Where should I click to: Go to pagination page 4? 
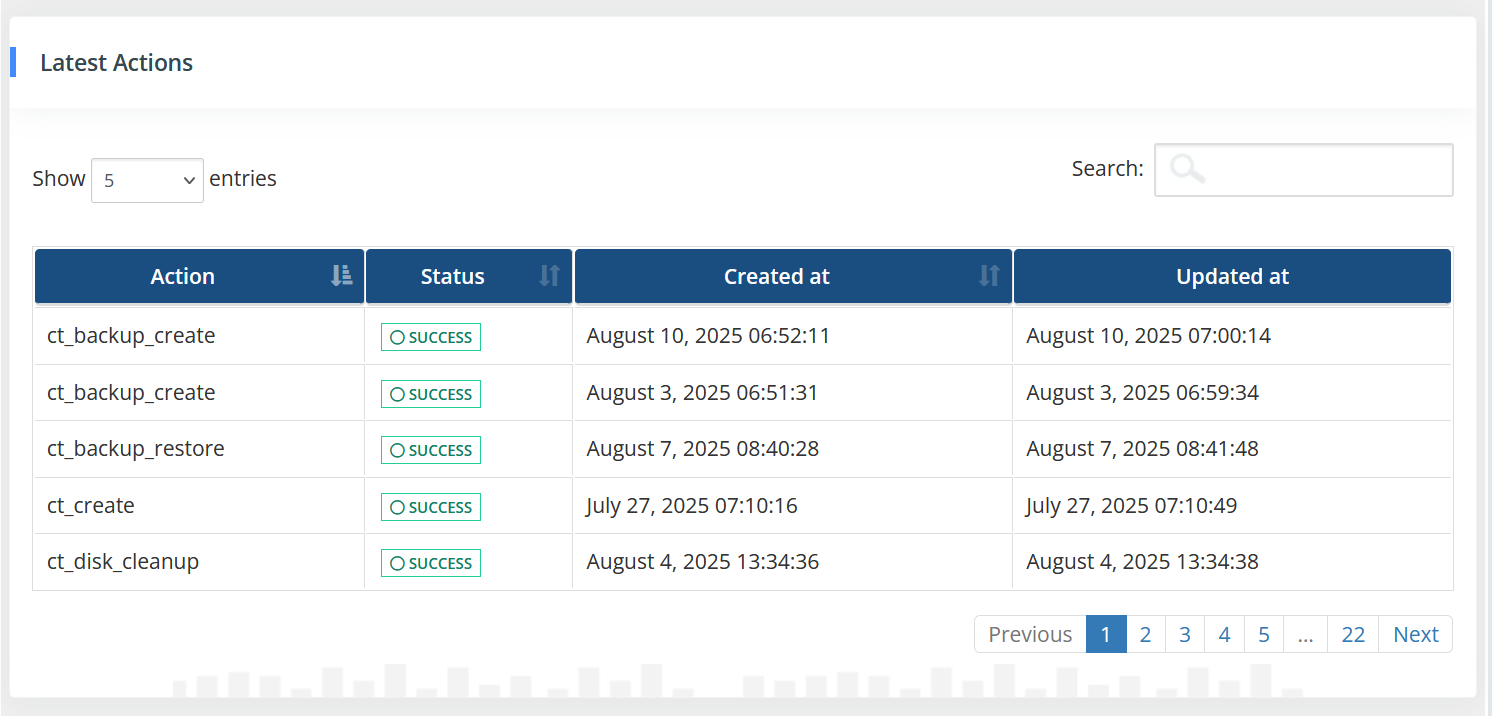pyautogui.click(x=1224, y=634)
